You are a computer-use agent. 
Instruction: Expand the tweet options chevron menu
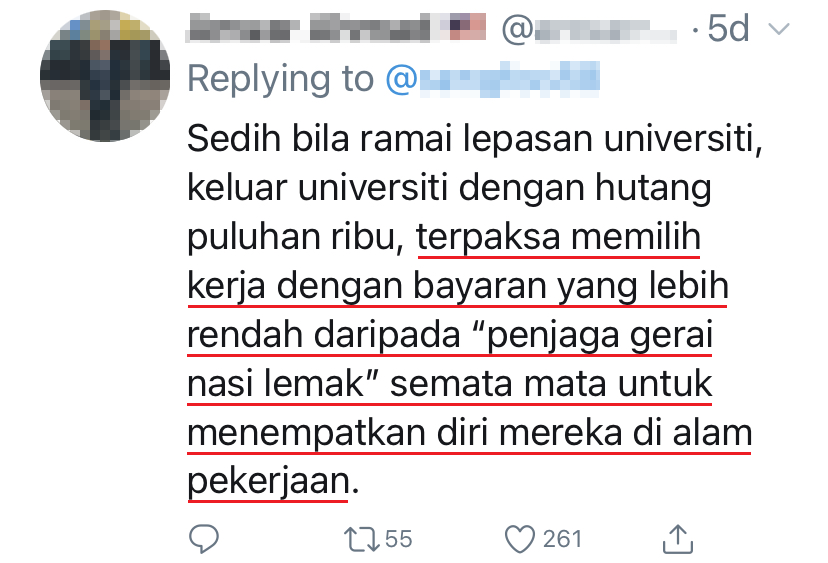click(777, 30)
